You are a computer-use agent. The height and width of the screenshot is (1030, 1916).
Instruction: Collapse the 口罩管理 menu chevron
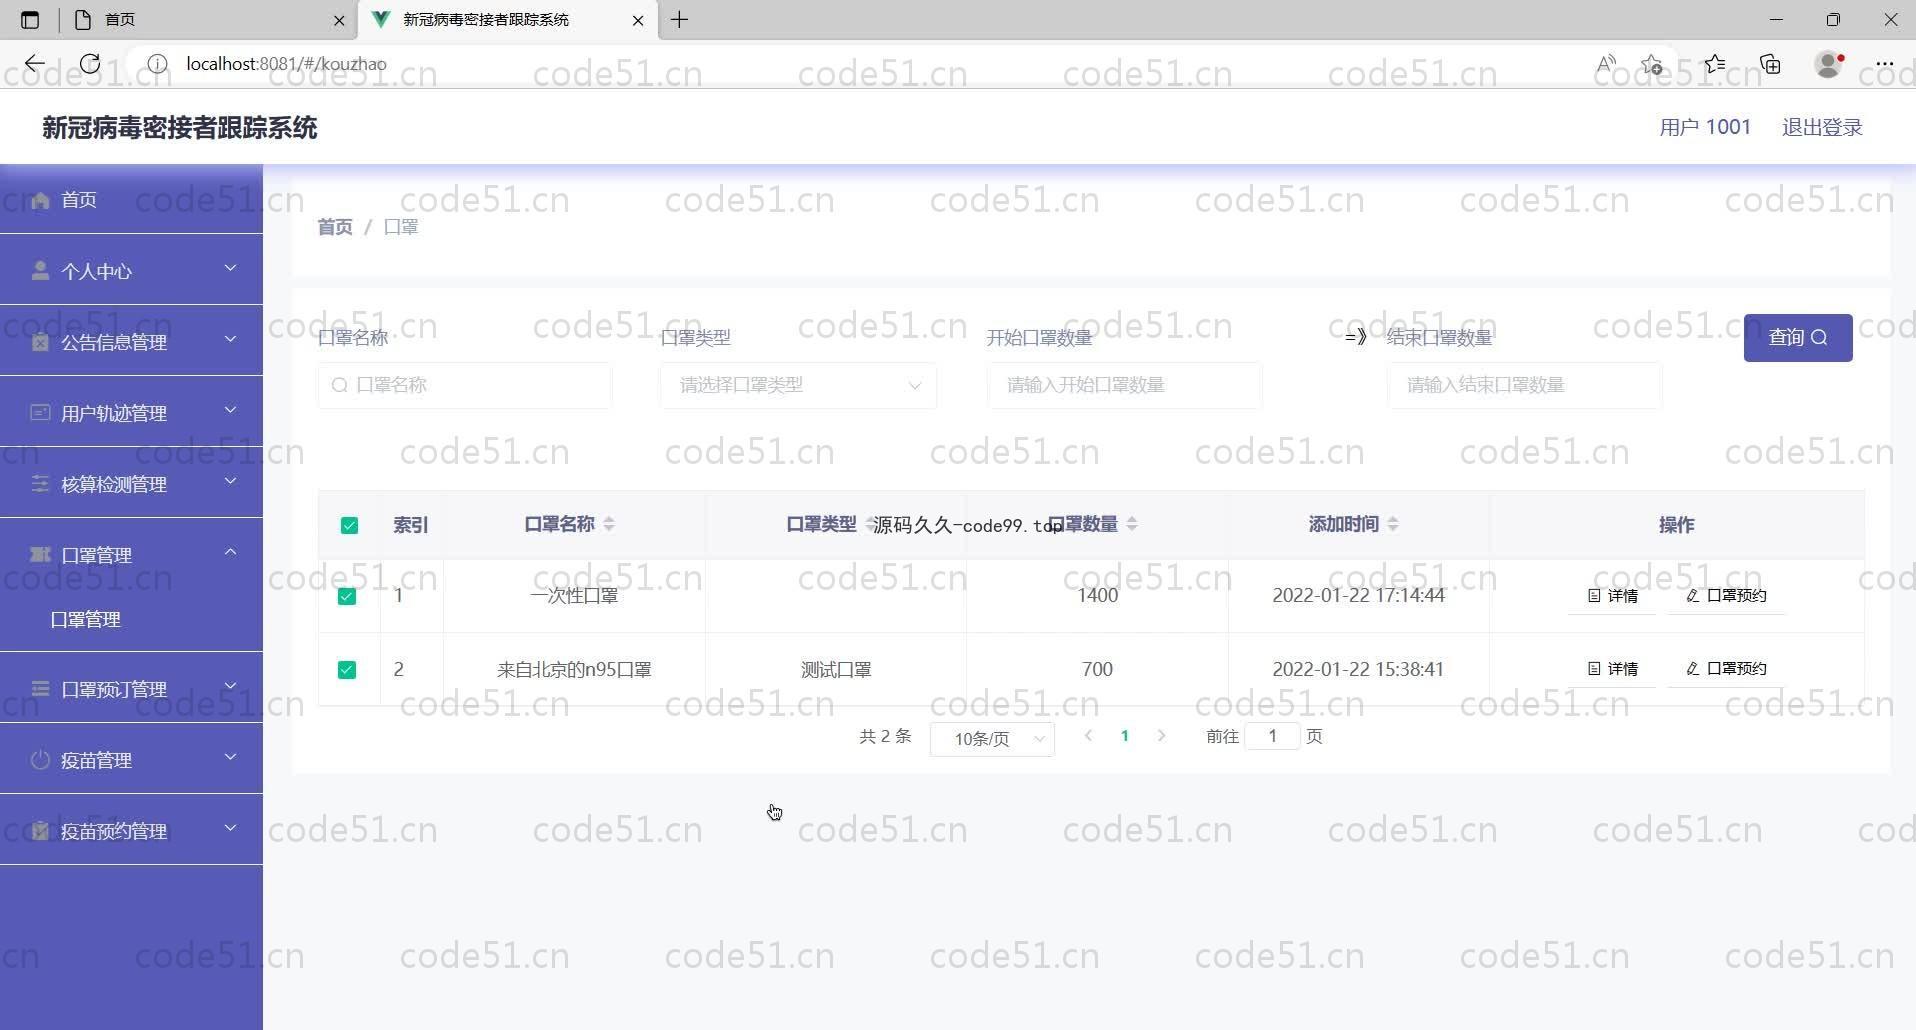coord(231,552)
